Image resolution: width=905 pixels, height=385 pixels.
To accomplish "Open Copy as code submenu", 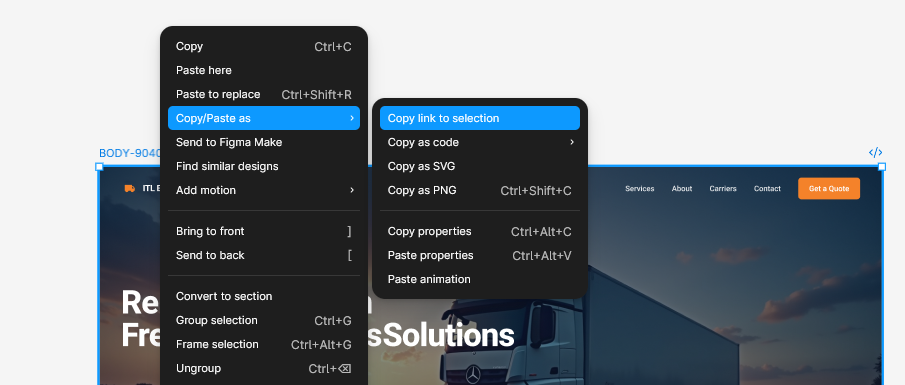I will tap(480, 142).
